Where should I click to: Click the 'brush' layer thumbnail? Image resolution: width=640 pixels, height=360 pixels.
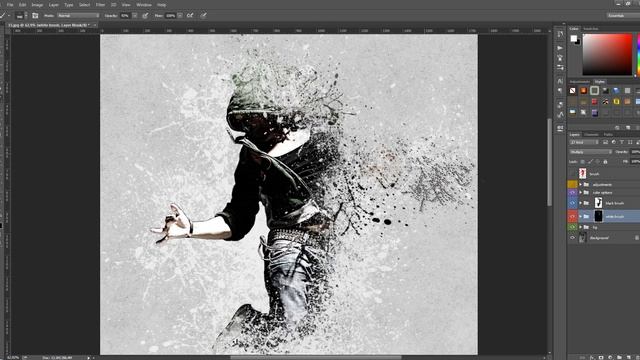click(582, 173)
